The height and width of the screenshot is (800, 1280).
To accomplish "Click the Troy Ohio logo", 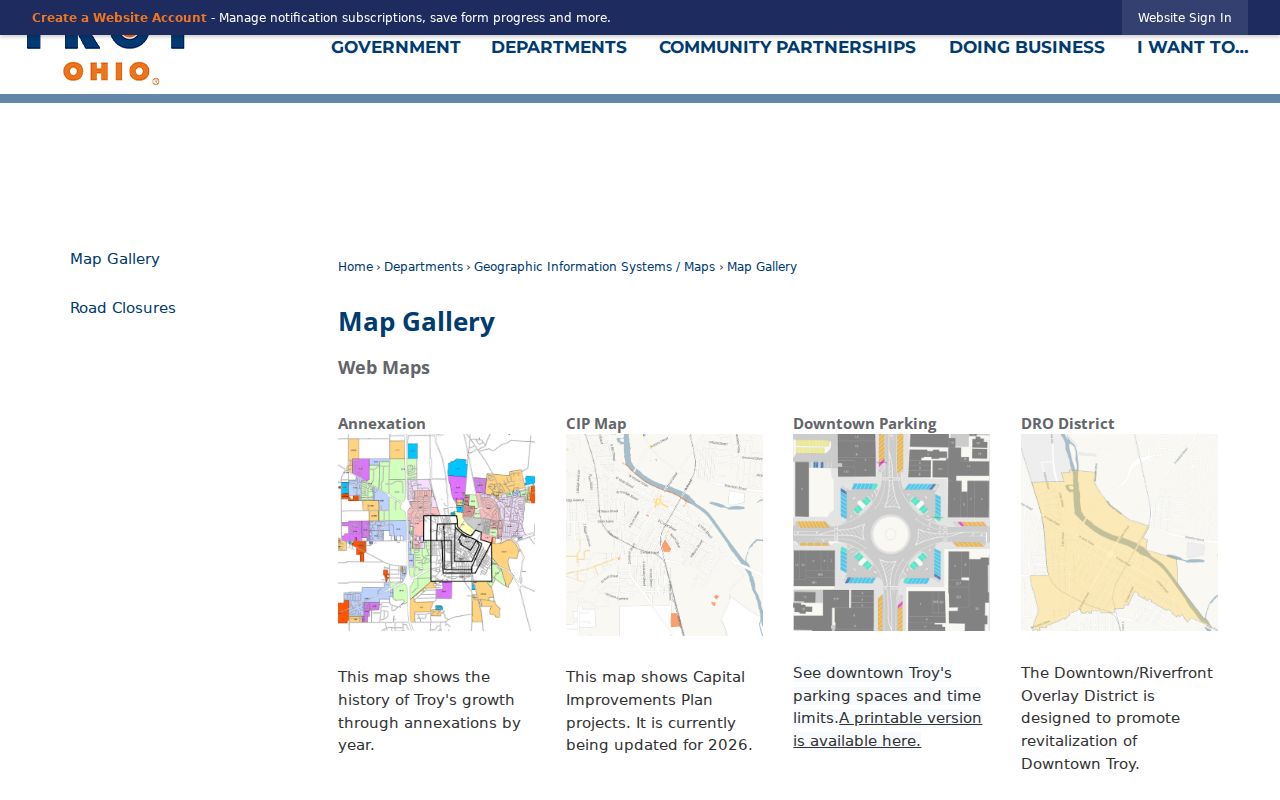I will point(108,62).
